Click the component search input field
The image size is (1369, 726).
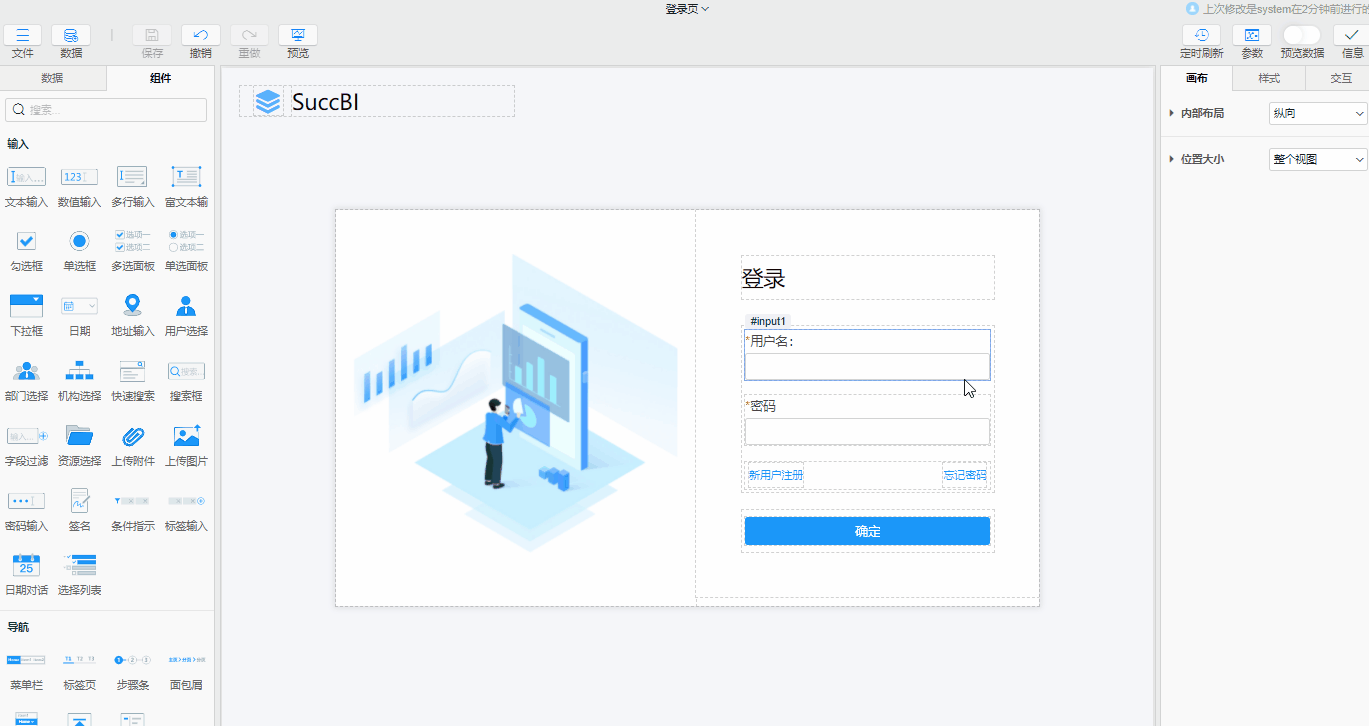click(x=105, y=109)
